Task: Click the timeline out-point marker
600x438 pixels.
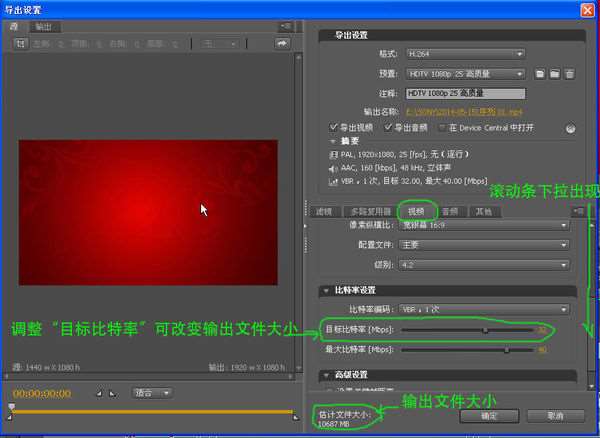Action: point(295,417)
